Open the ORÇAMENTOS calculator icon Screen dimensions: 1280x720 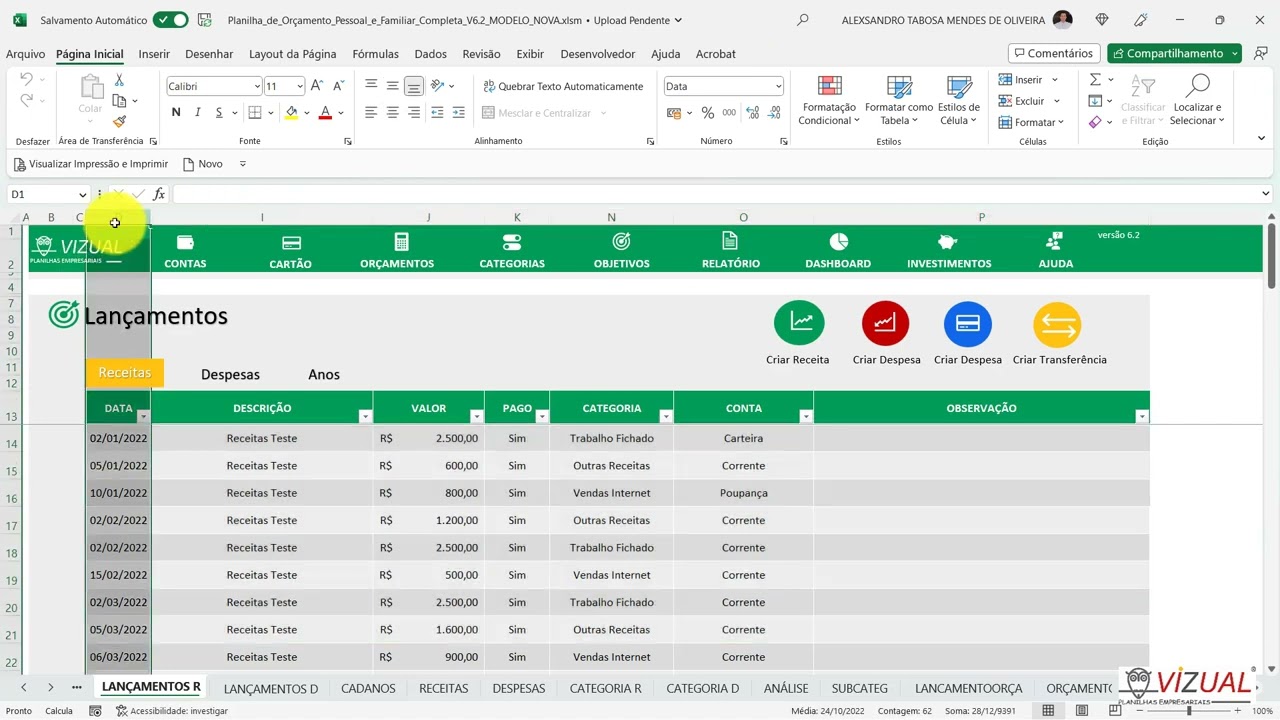pos(401,242)
